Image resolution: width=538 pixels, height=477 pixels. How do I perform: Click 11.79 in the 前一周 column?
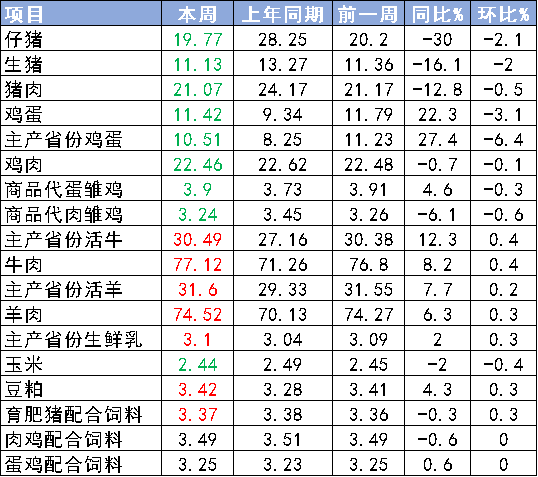(x=369, y=115)
